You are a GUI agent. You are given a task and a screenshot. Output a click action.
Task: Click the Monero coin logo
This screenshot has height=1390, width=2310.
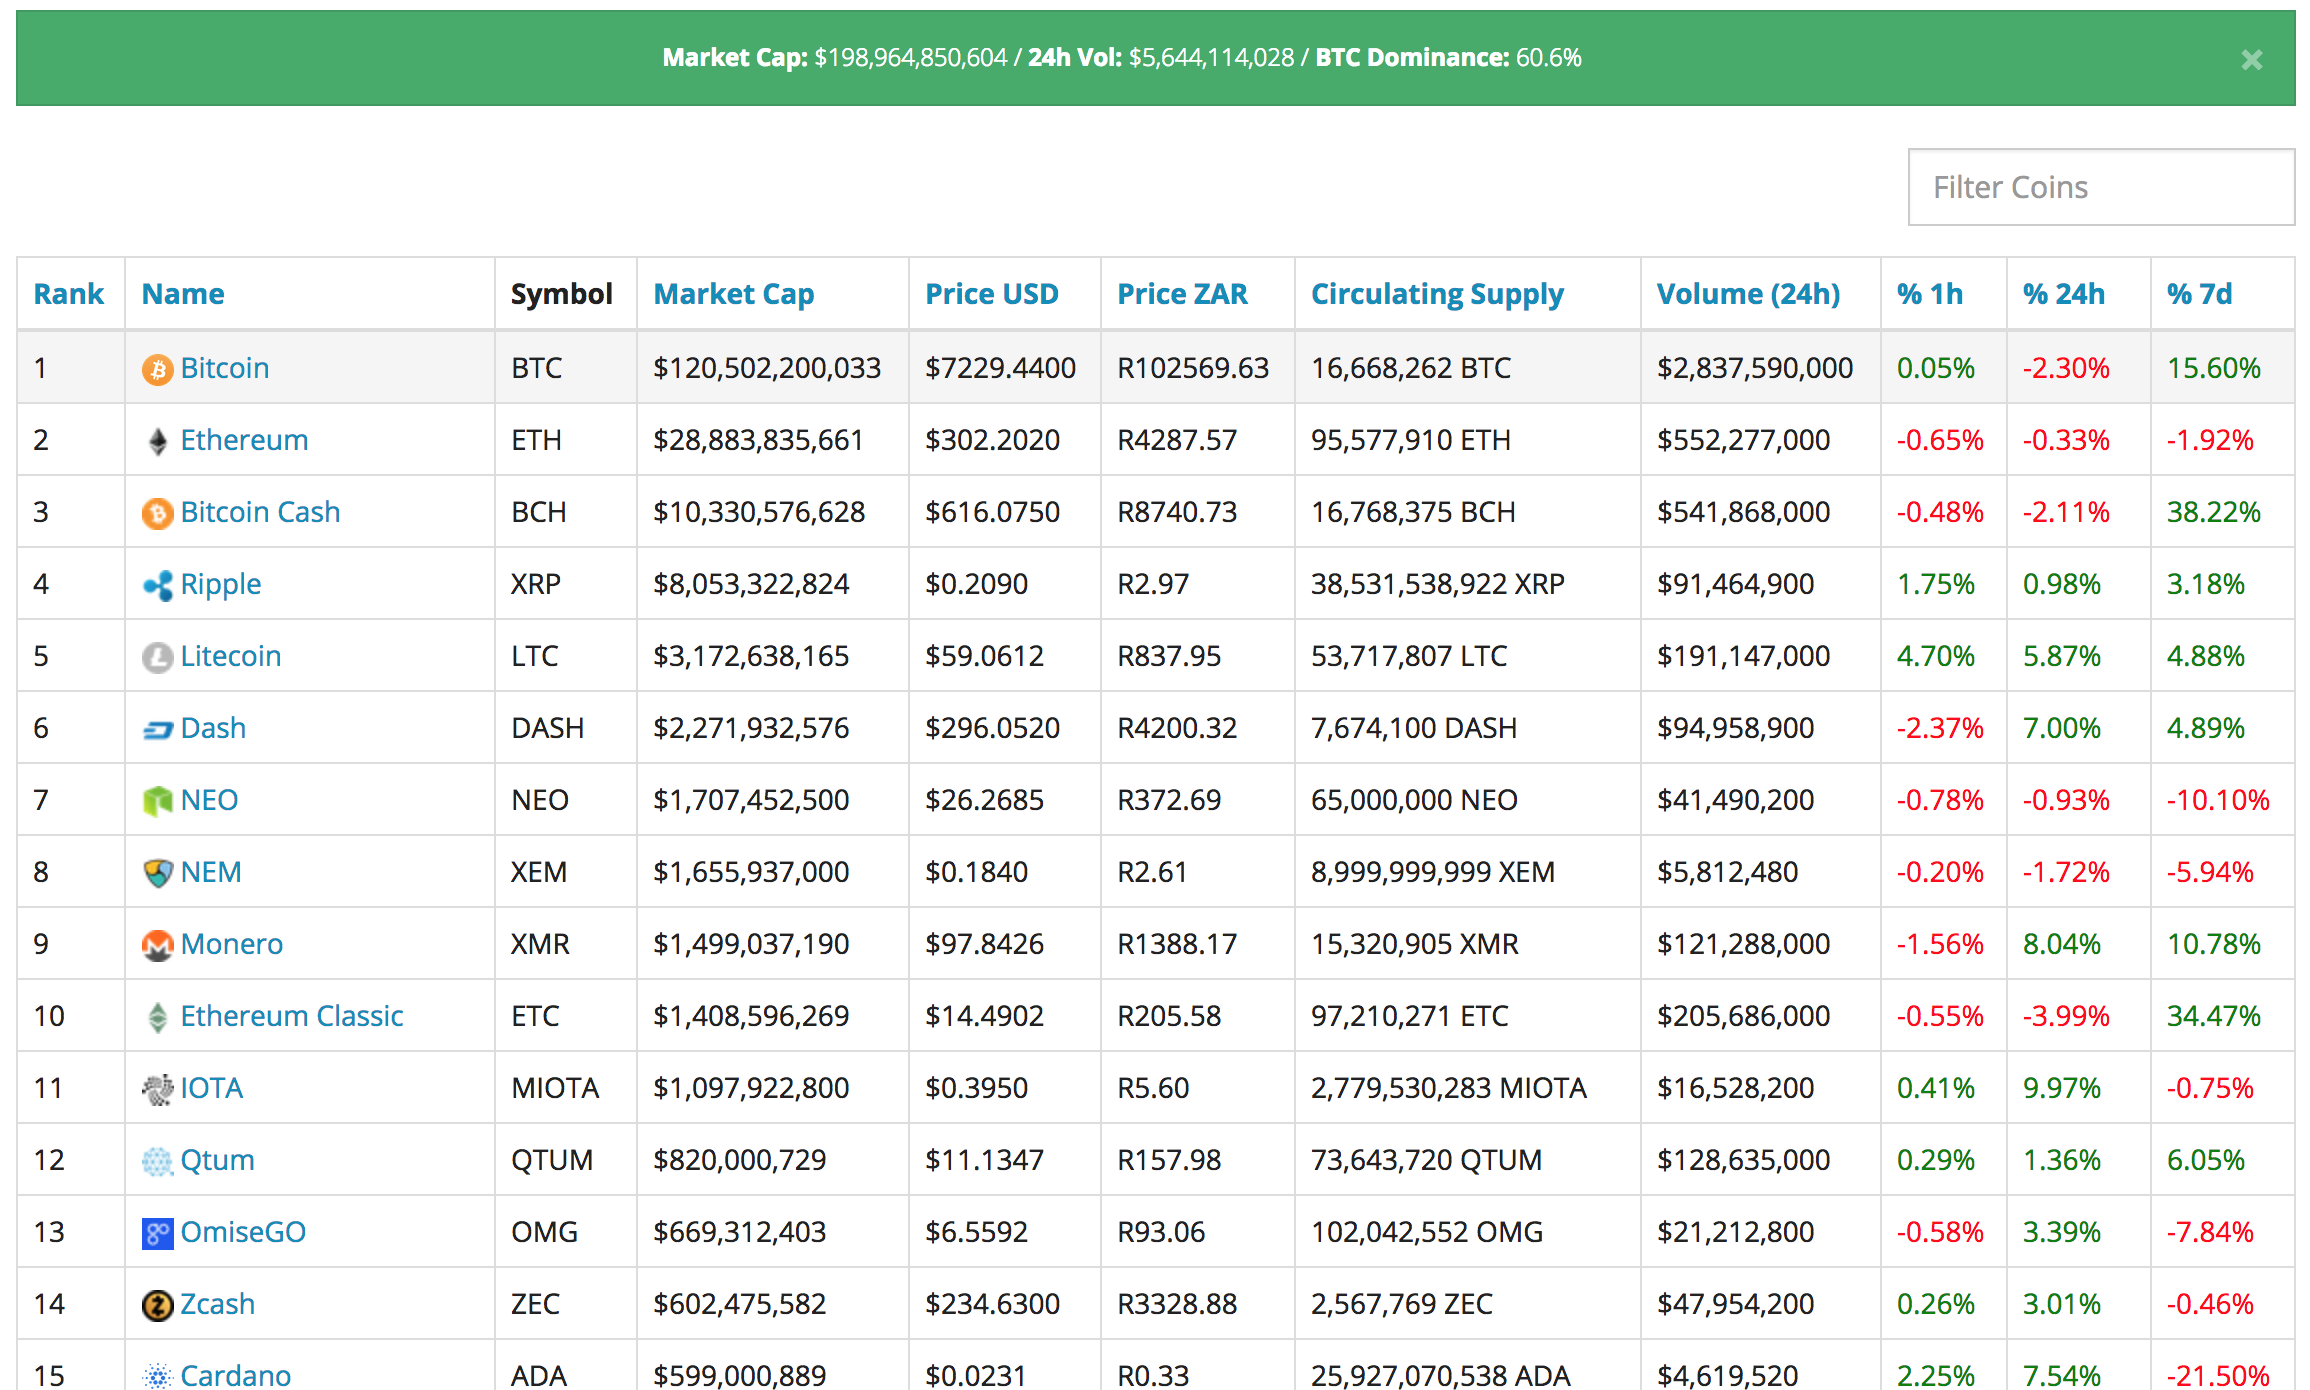click(157, 943)
